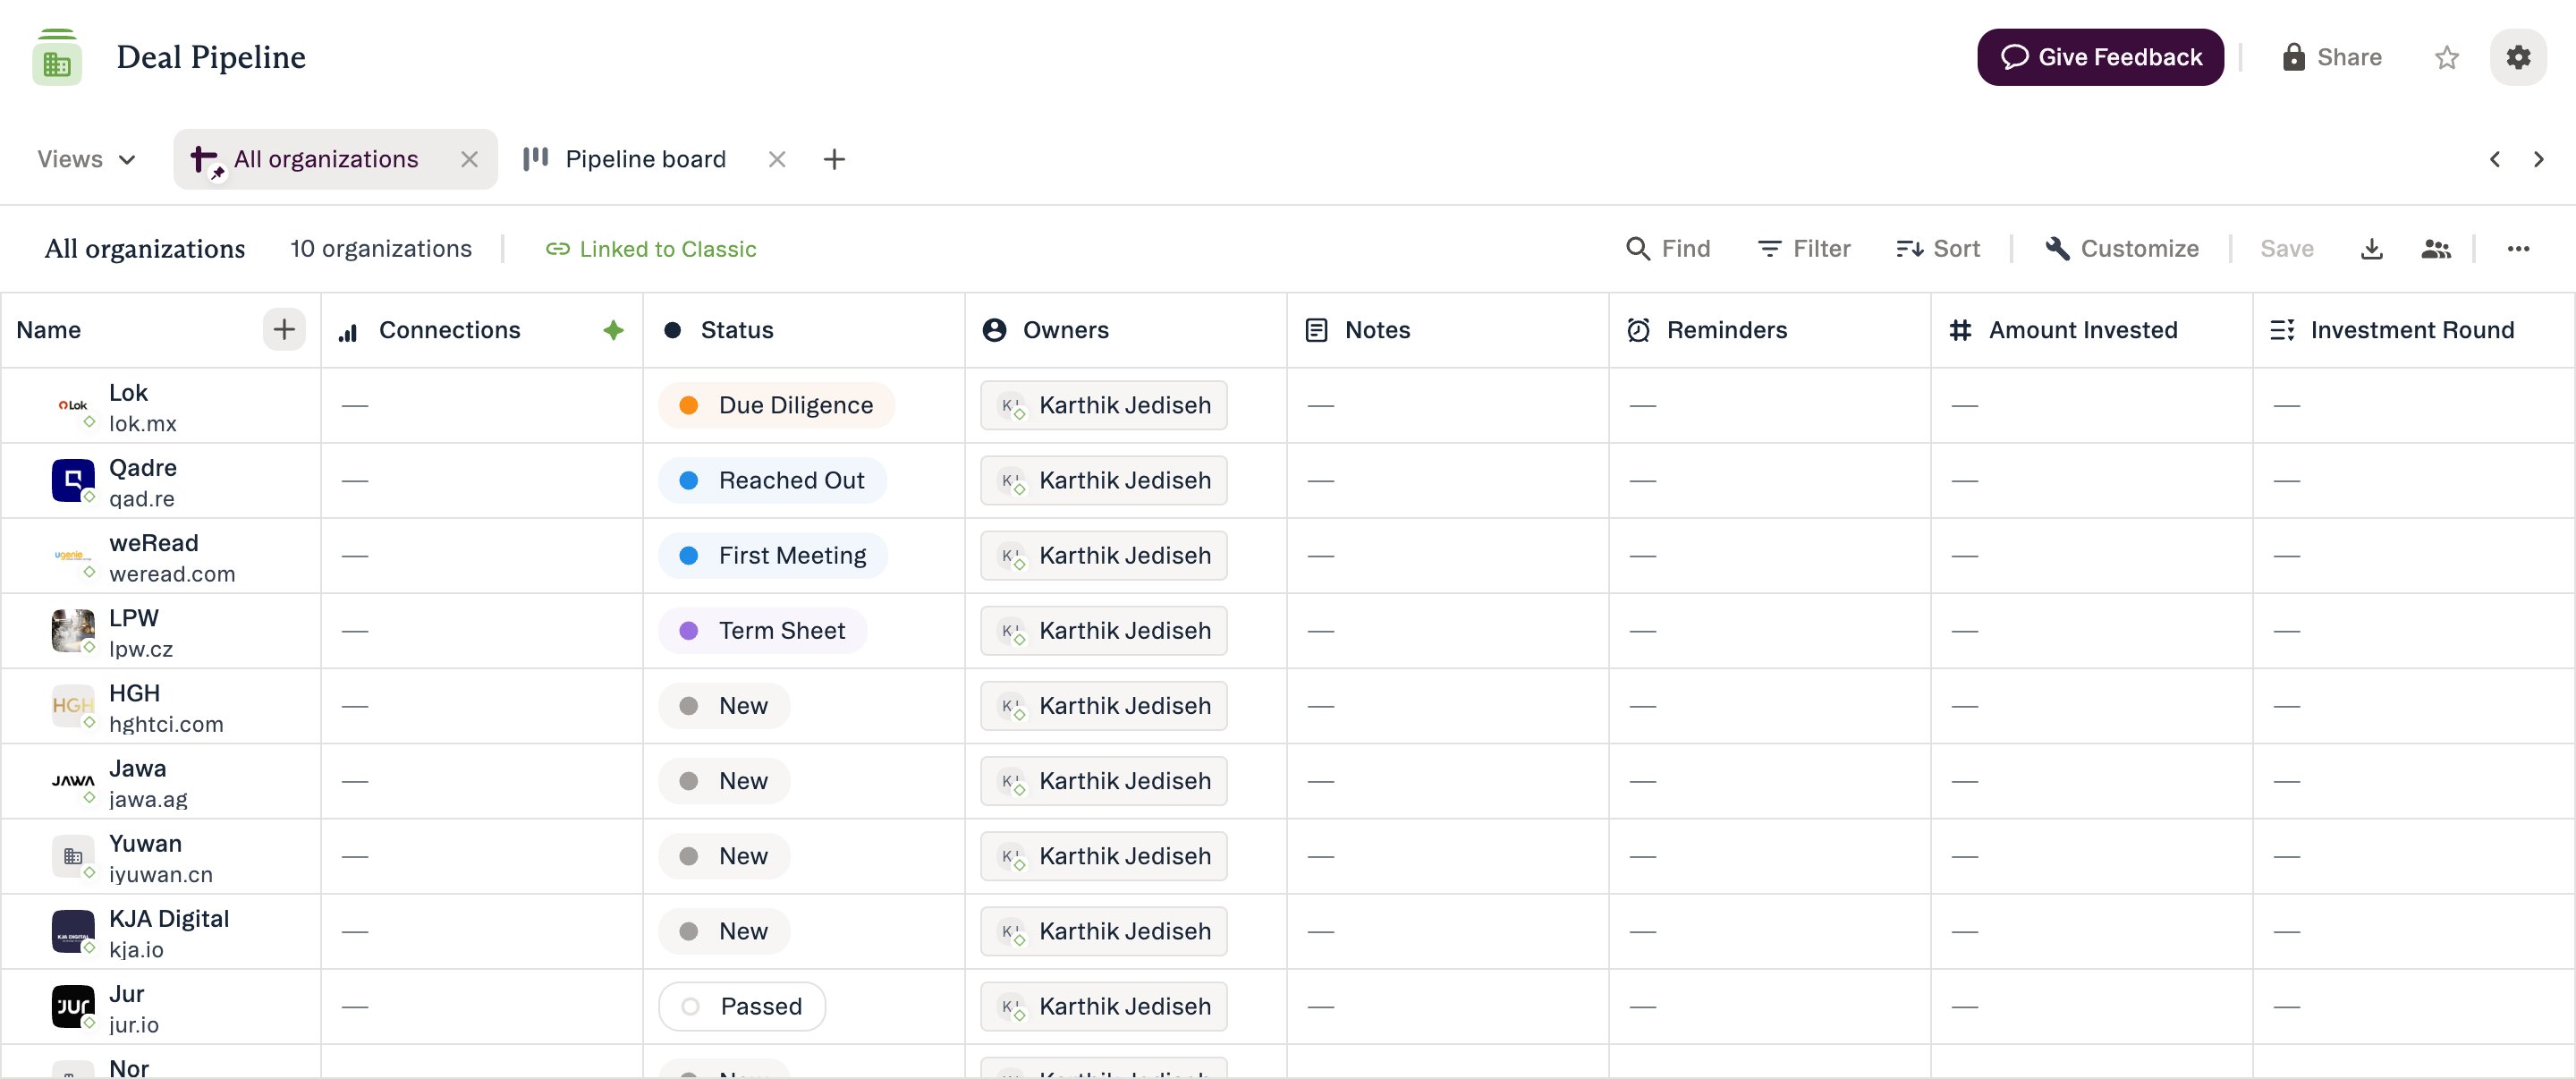Screen dimensions: 2576x1079
Task: Click the Connections column header
Action: [482, 330]
